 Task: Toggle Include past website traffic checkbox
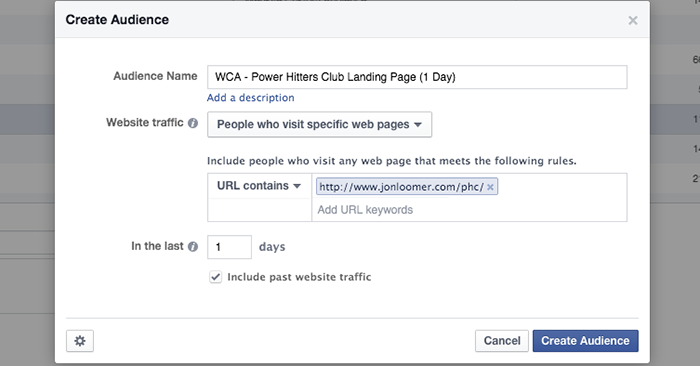click(x=216, y=277)
